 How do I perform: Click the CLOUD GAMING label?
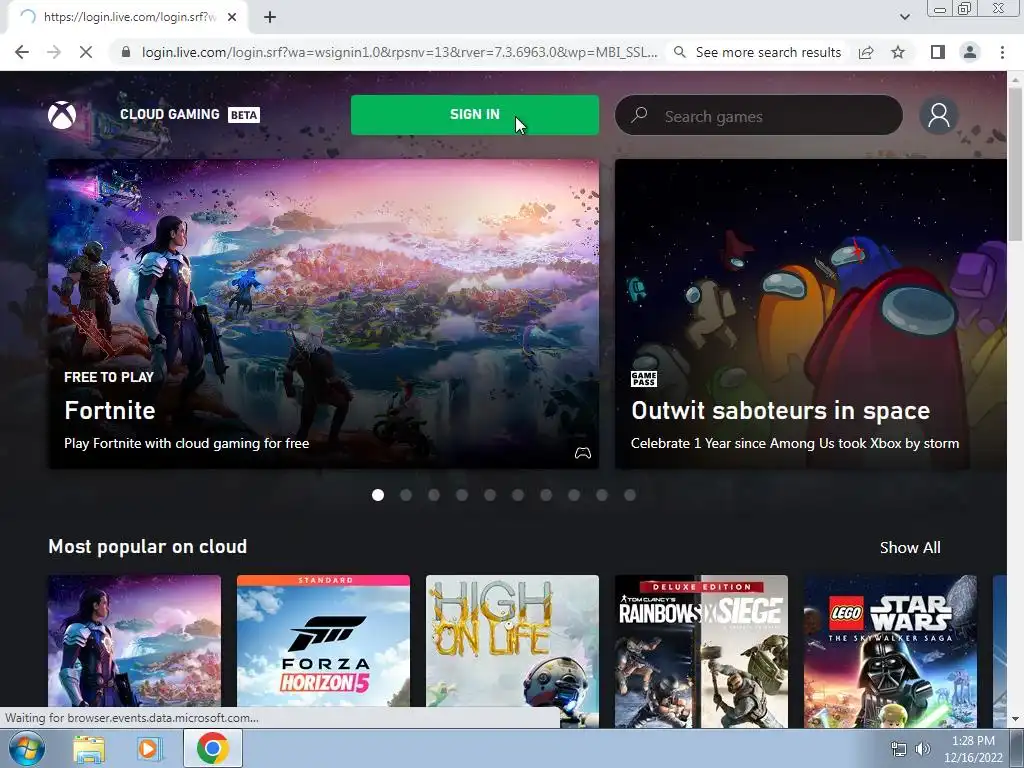pos(170,114)
